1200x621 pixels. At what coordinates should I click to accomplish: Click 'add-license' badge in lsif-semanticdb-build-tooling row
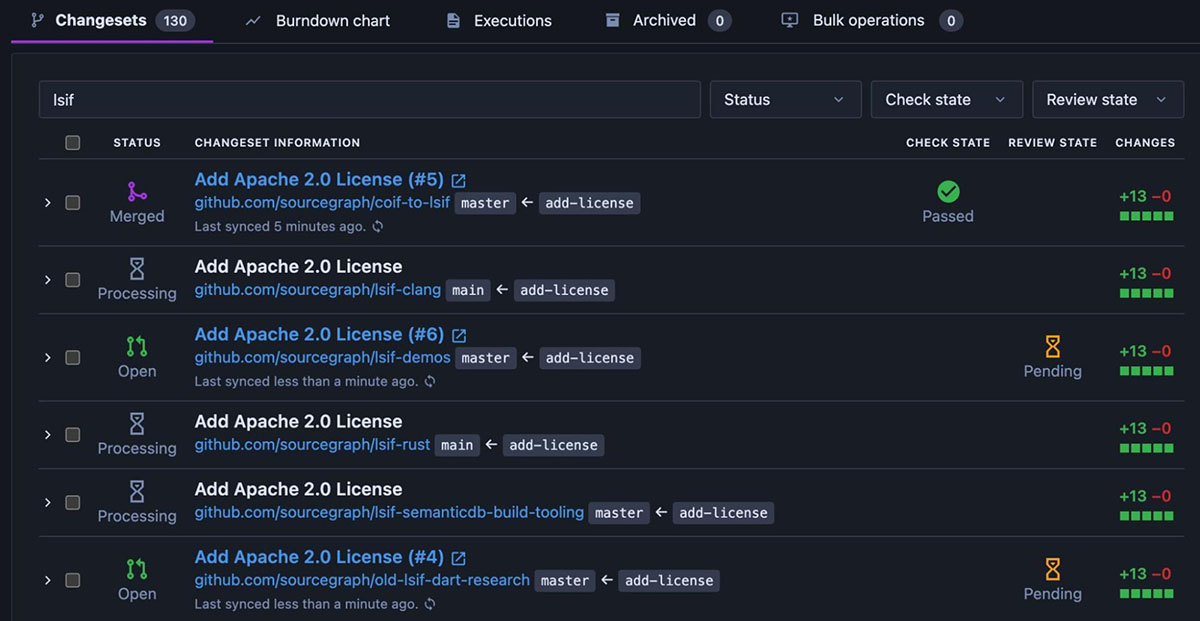coord(723,513)
